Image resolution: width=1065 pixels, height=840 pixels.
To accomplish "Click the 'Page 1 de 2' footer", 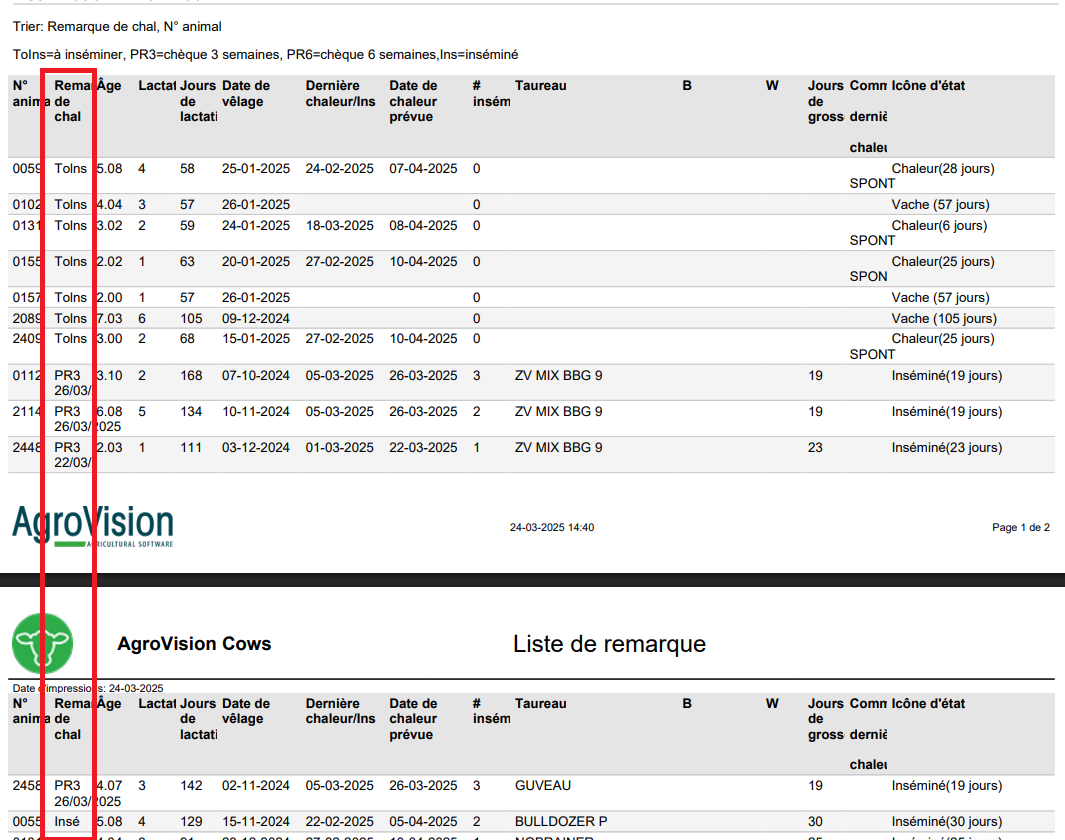I will [1021, 528].
